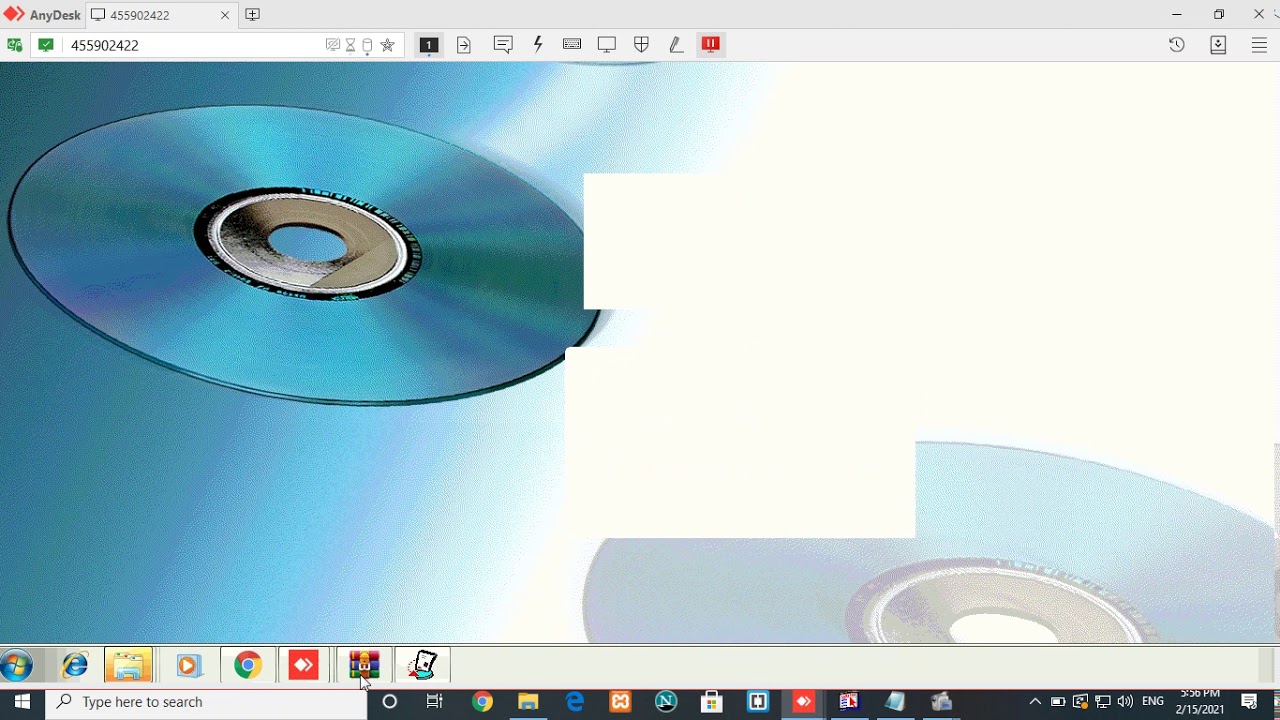
Task: Open remote Windows 7 Start orb
Action: 17,665
